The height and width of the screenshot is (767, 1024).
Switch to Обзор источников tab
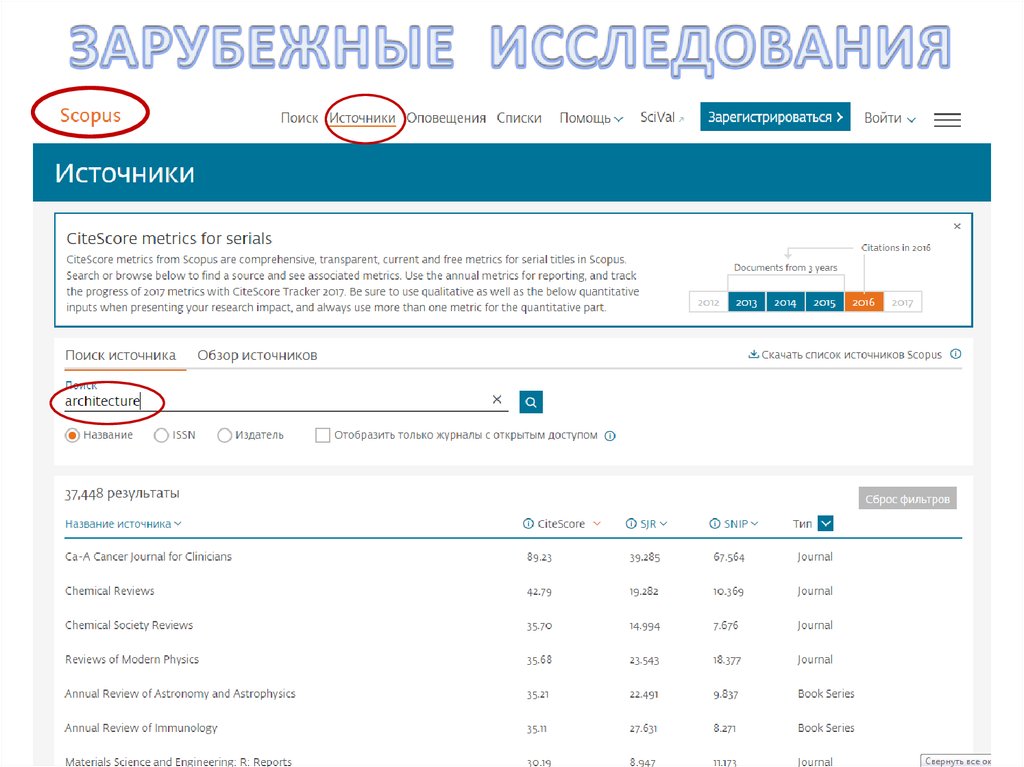click(x=257, y=355)
